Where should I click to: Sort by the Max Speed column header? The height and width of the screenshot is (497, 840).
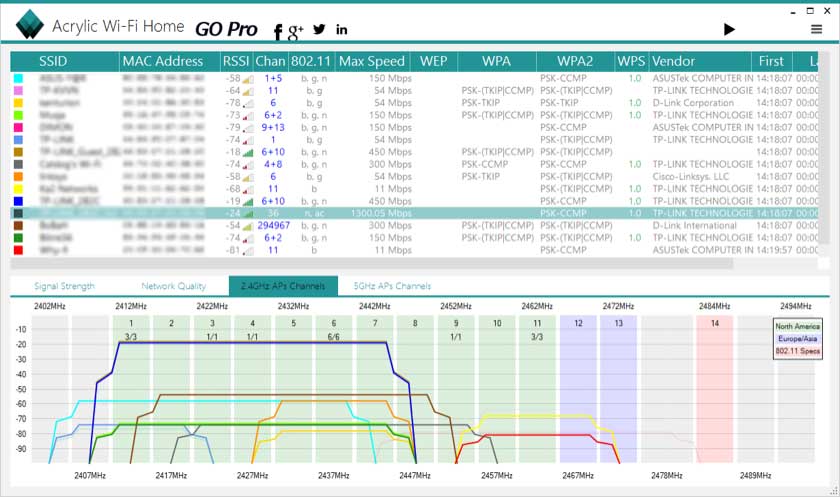click(x=371, y=61)
